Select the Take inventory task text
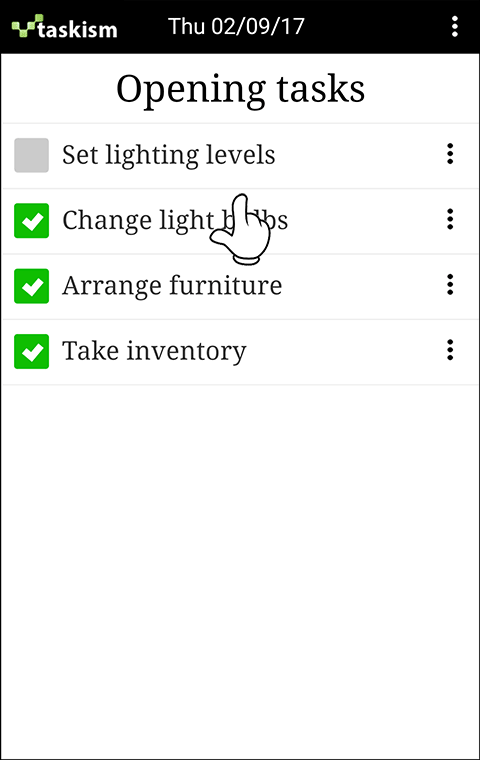Screen dimensions: 480x760 tap(154, 351)
